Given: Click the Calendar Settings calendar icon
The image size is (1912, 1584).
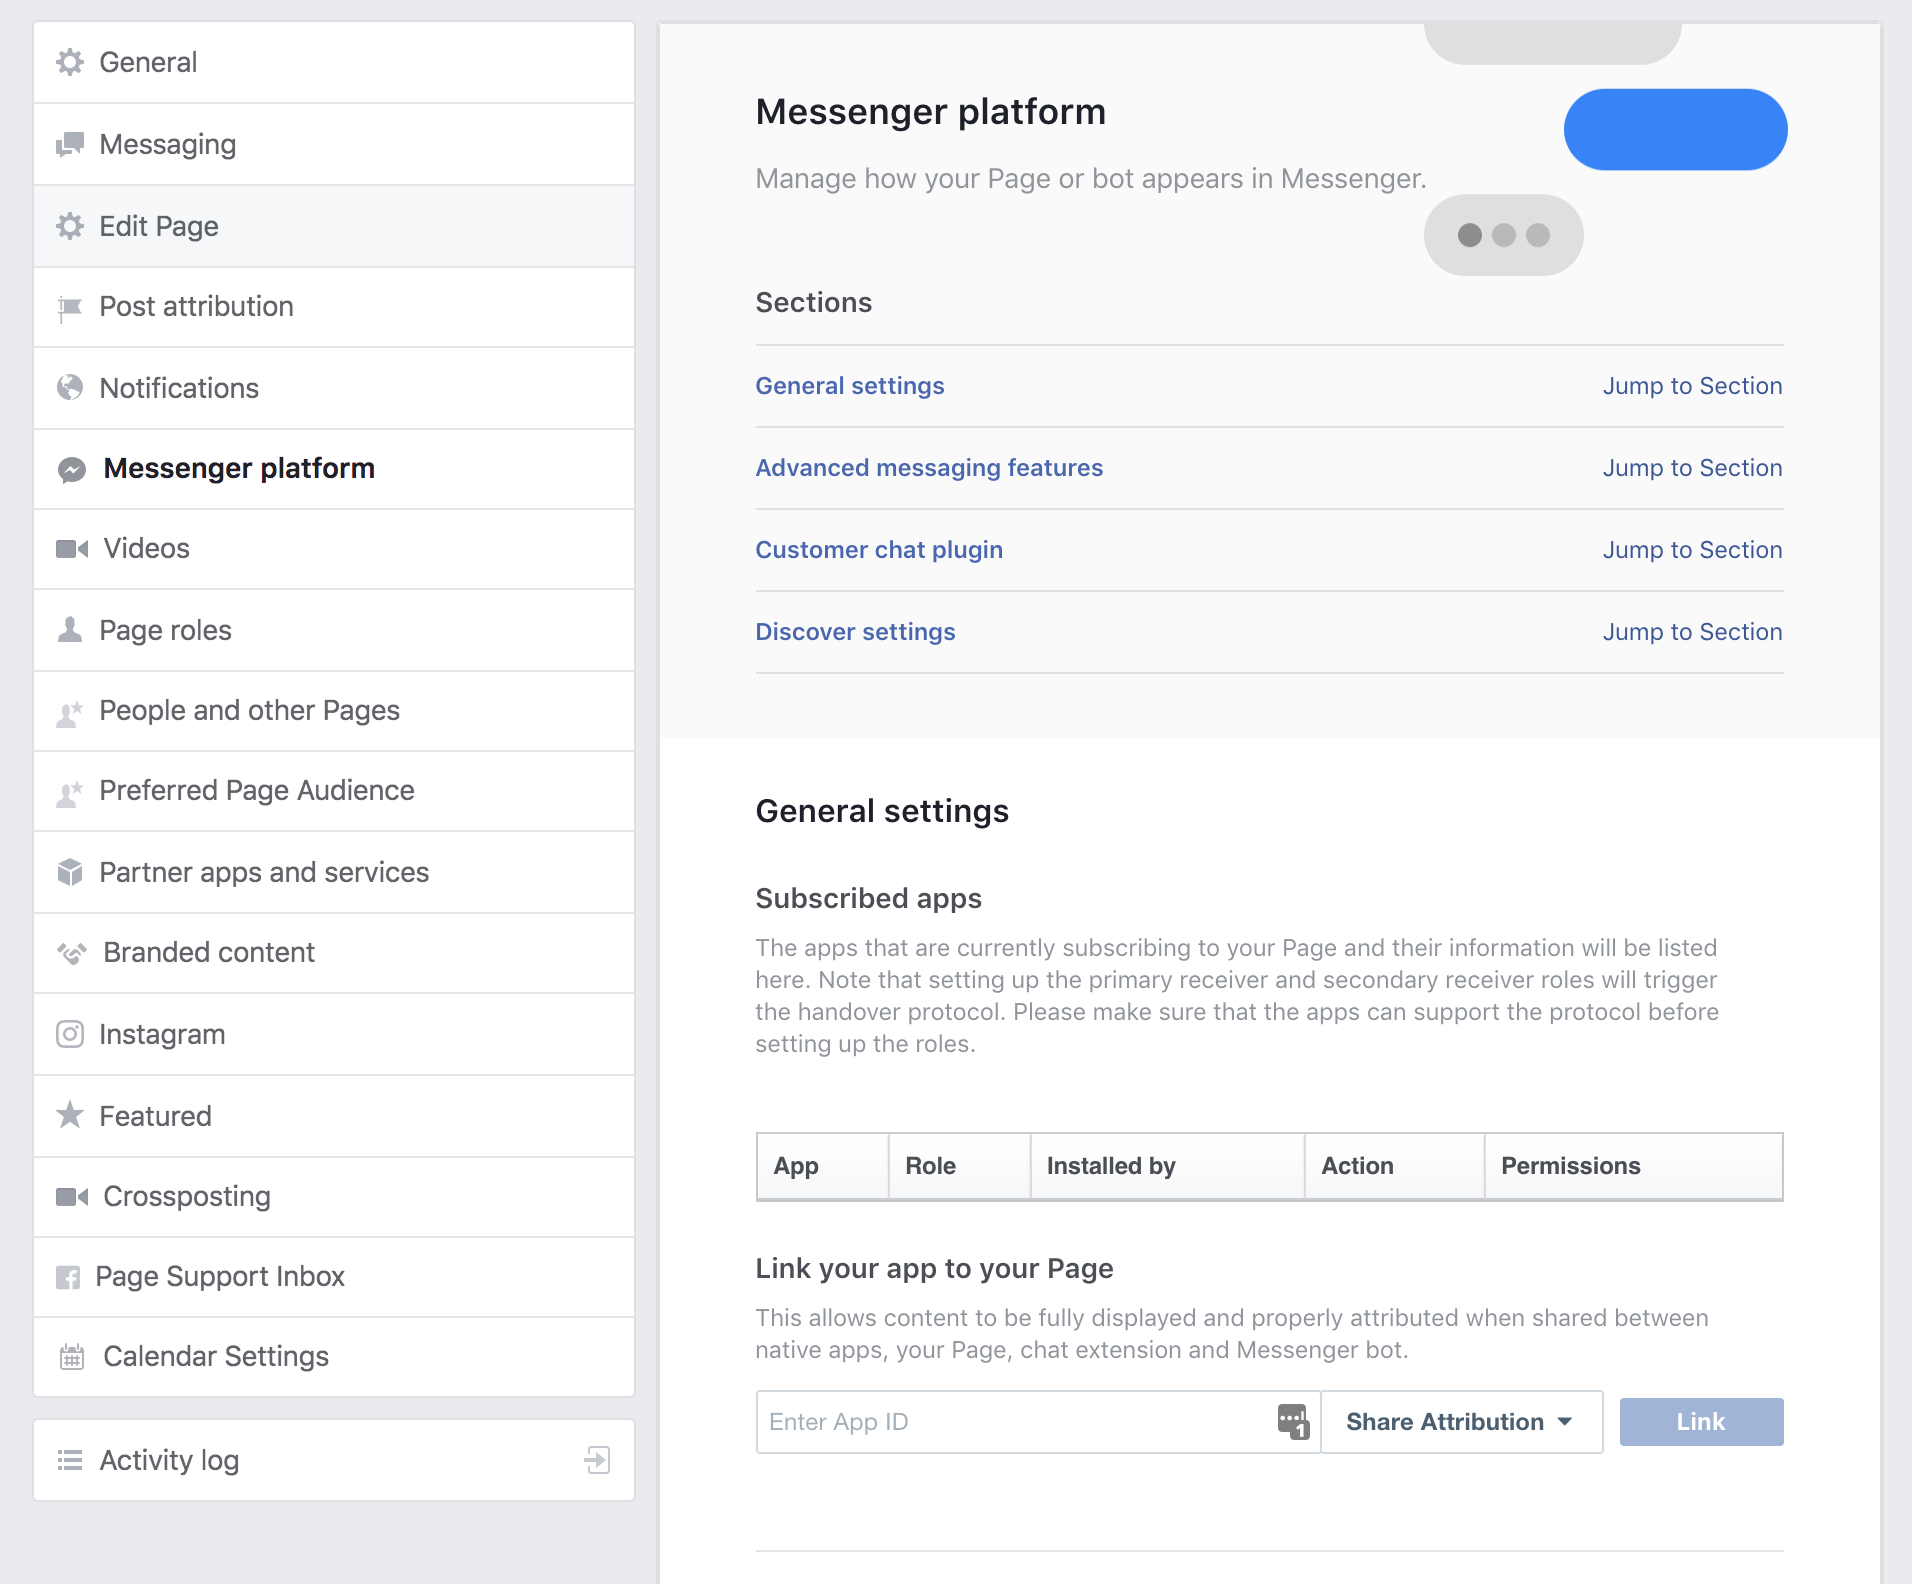Looking at the screenshot, I should point(72,1357).
